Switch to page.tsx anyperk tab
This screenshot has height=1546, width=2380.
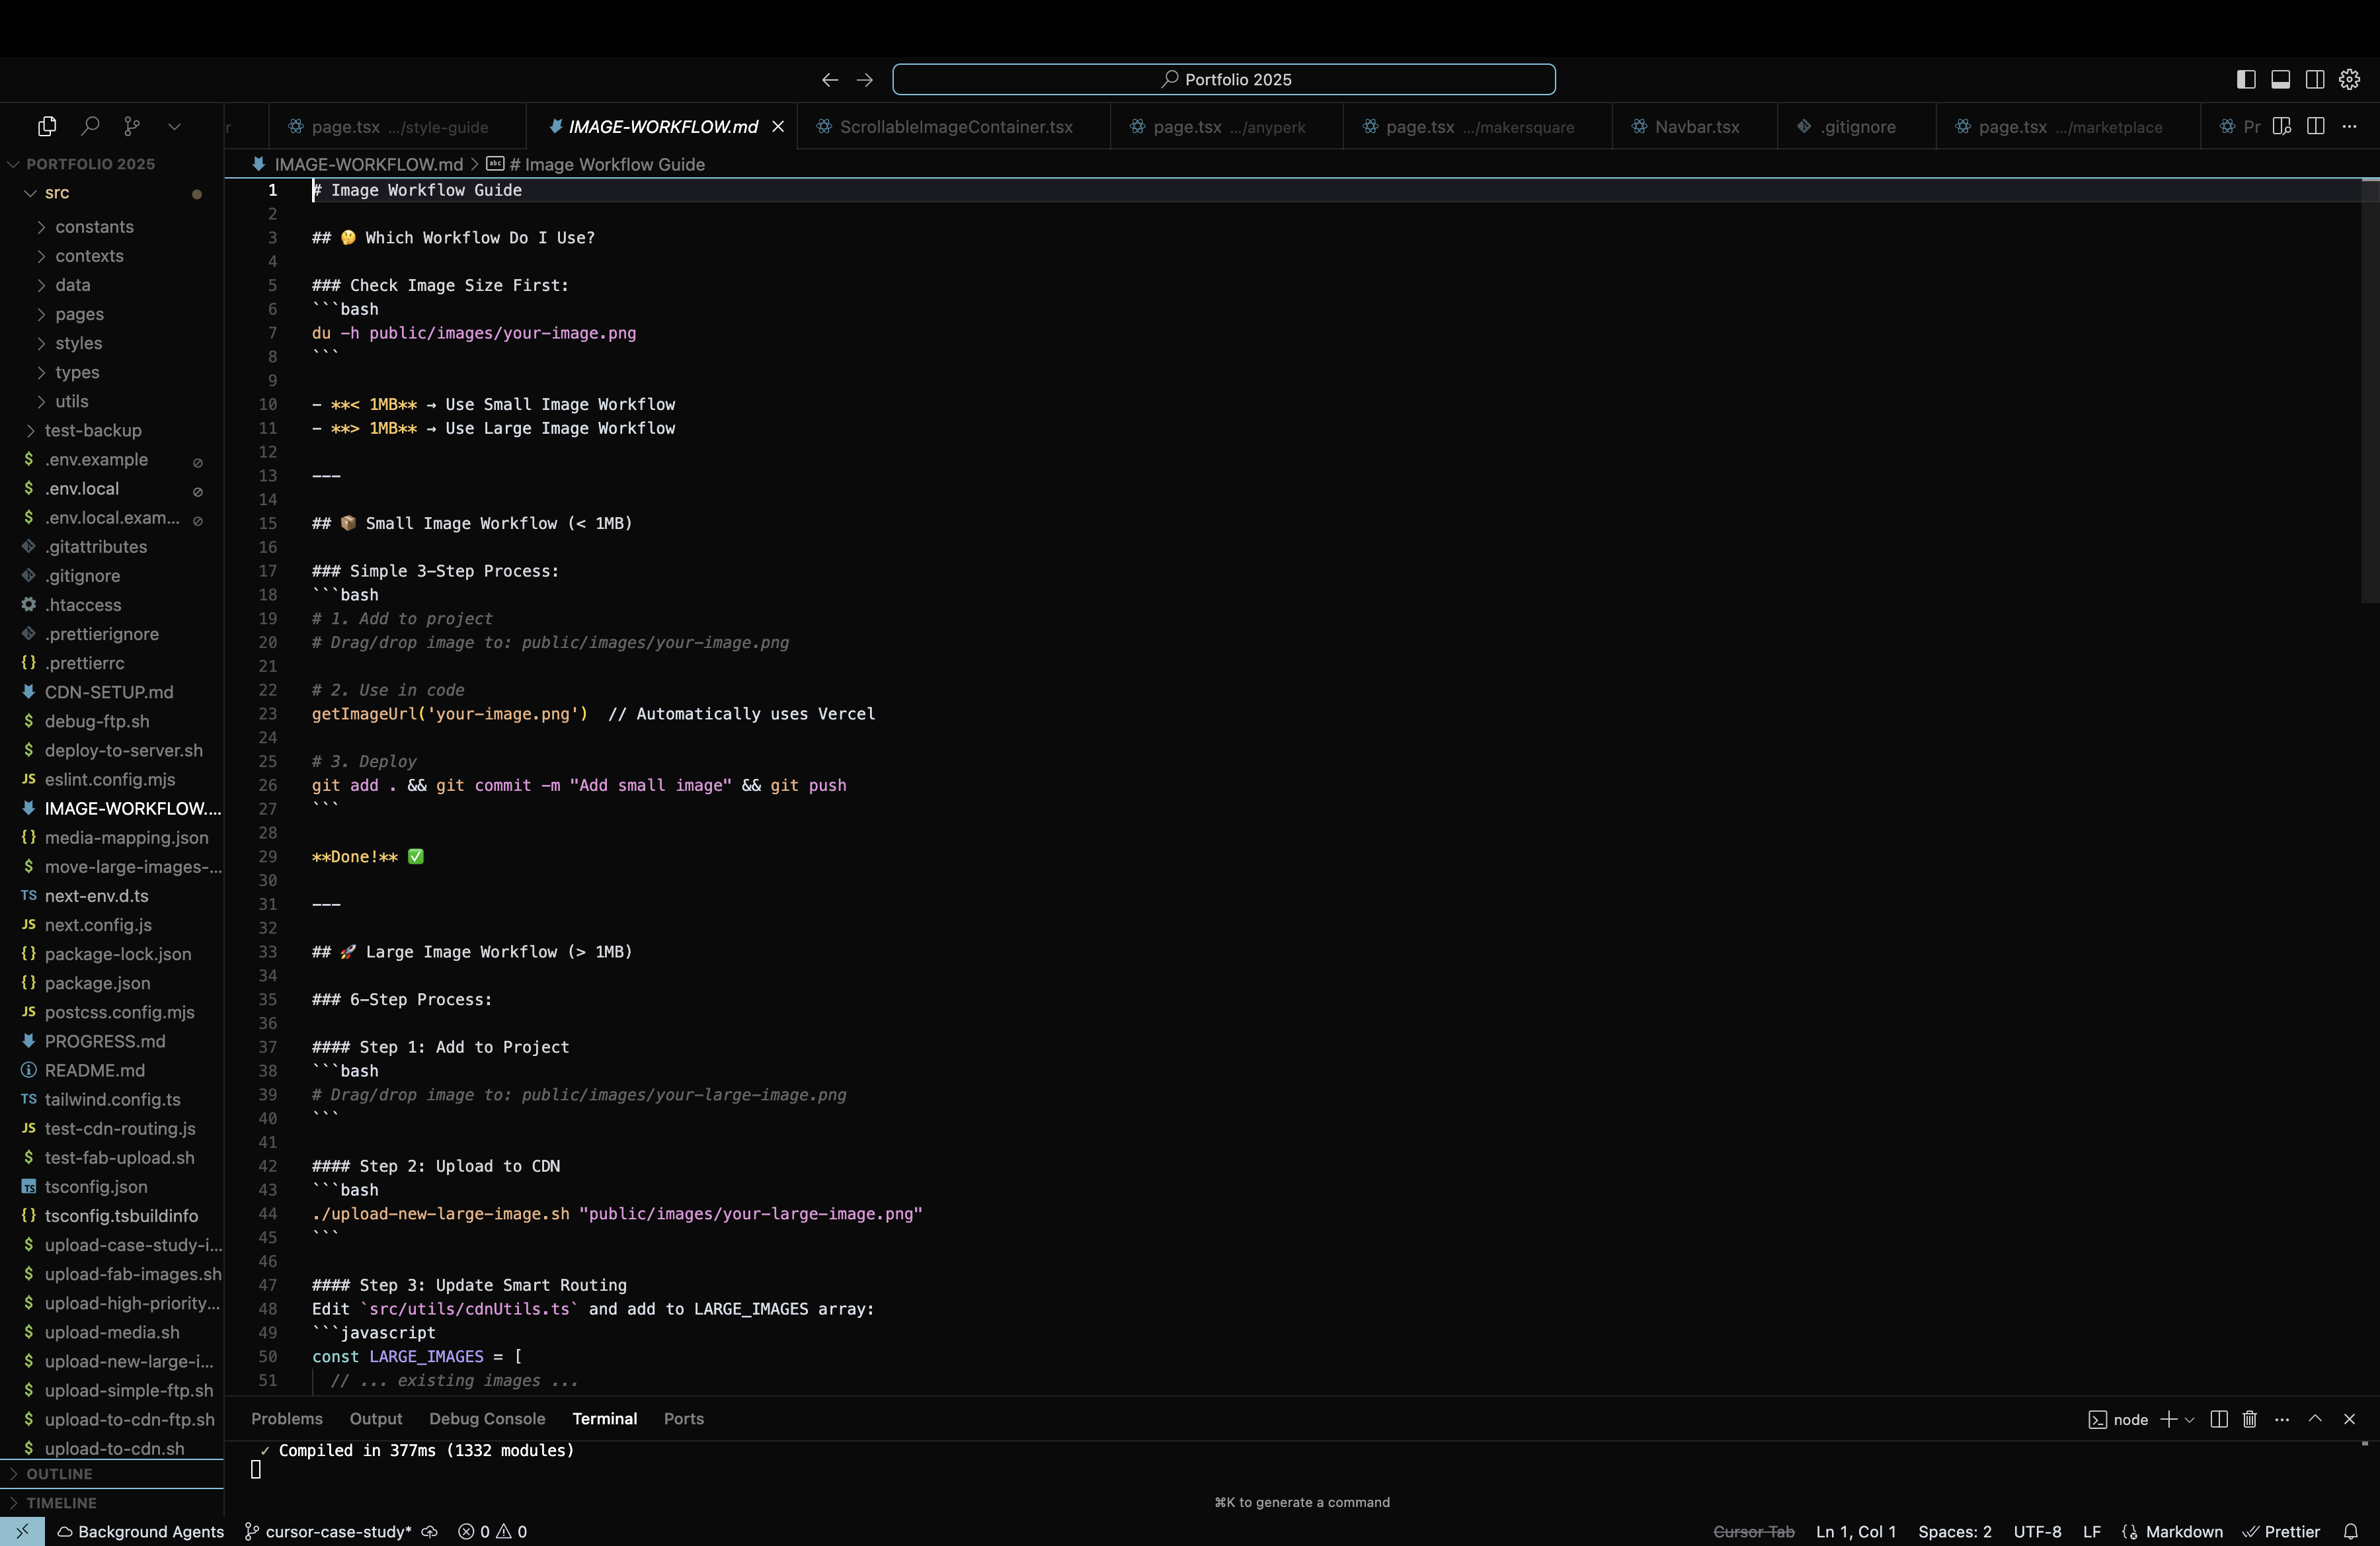[1227, 127]
